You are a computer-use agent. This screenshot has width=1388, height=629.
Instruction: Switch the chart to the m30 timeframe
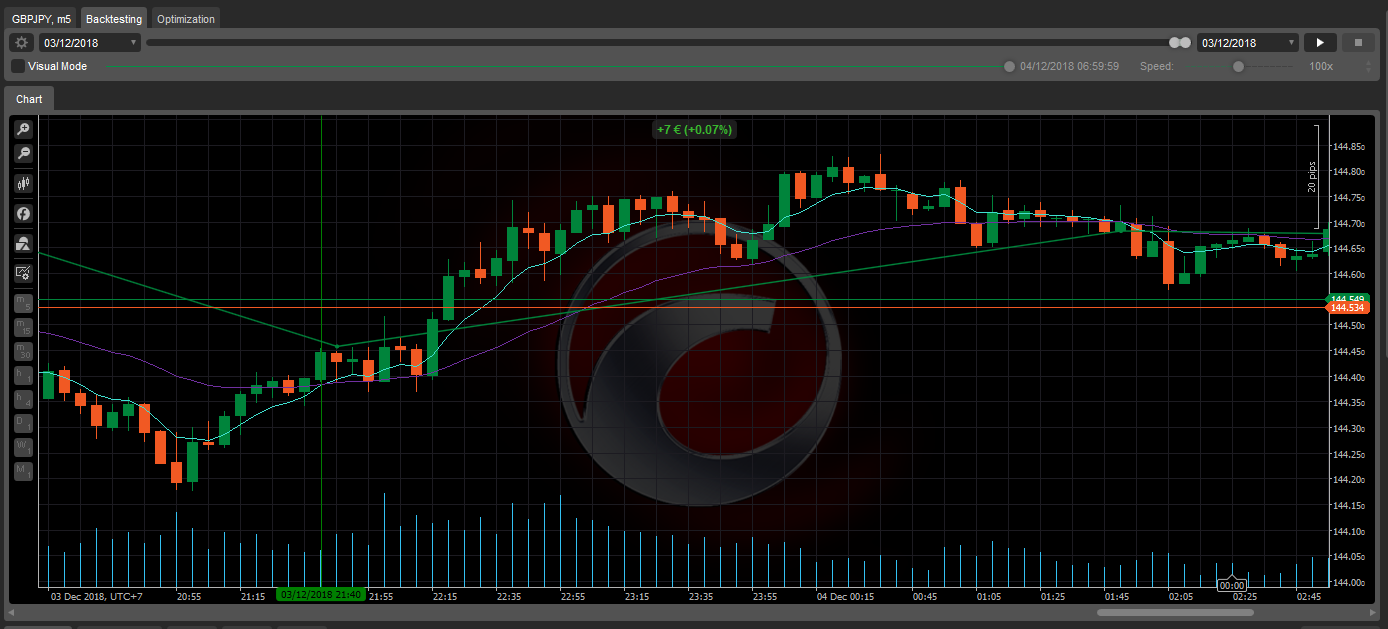[22, 350]
